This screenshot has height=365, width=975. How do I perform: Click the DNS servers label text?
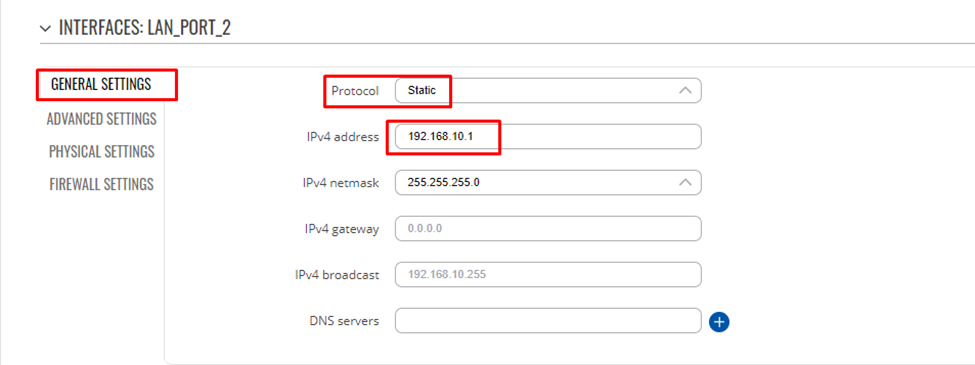[x=344, y=321]
